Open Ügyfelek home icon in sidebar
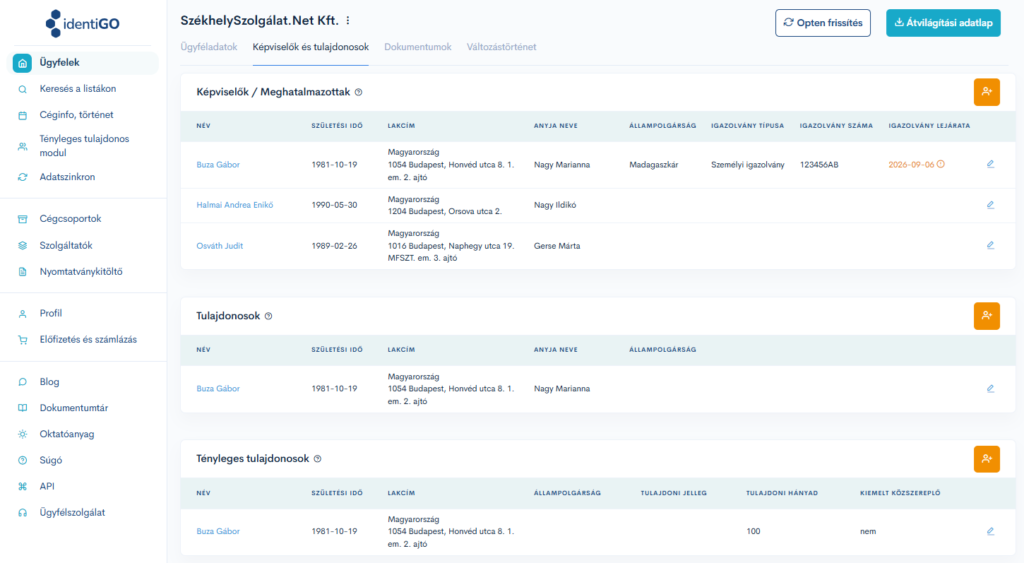Screen dimensions: 1024x563 (x=22, y=63)
